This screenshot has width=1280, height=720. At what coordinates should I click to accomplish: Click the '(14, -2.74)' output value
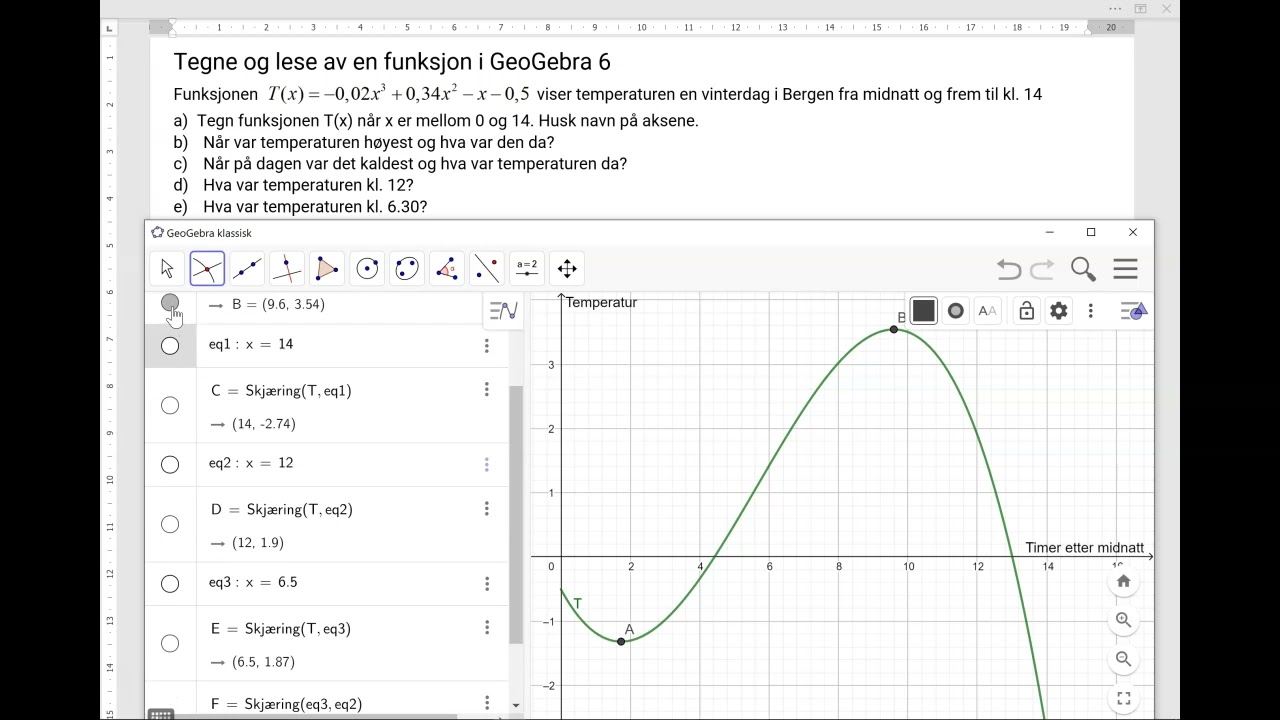[264, 424]
